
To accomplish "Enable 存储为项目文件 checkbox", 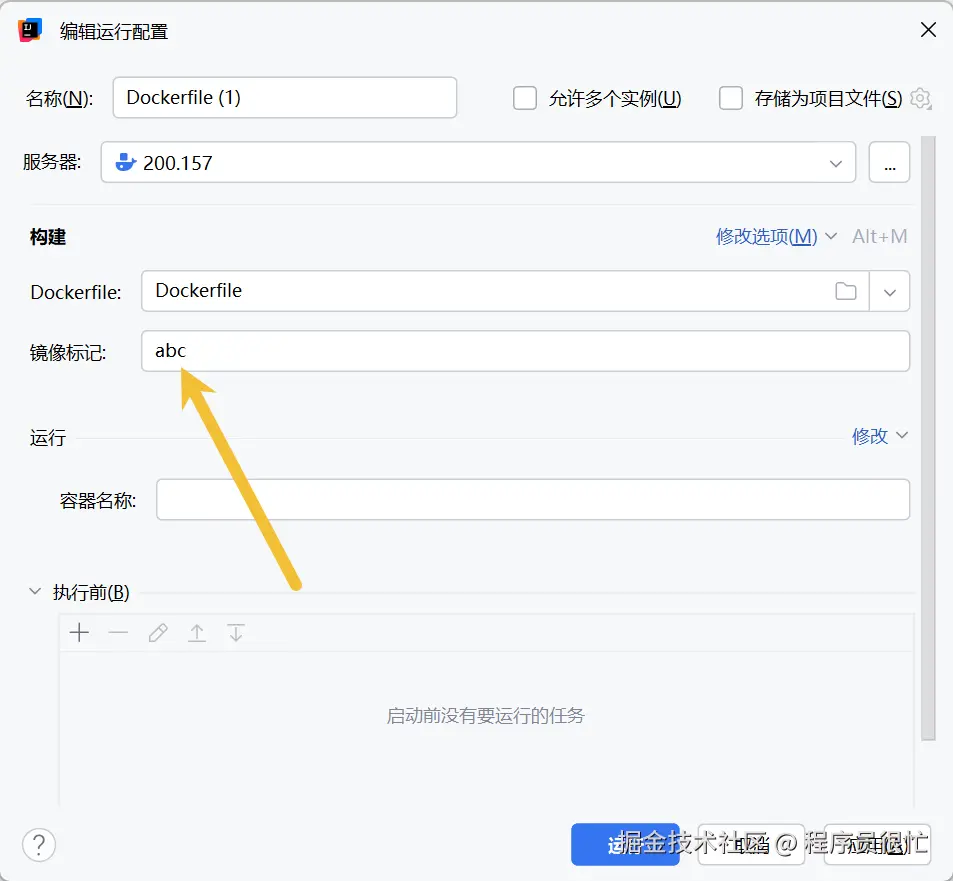I will pos(731,98).
